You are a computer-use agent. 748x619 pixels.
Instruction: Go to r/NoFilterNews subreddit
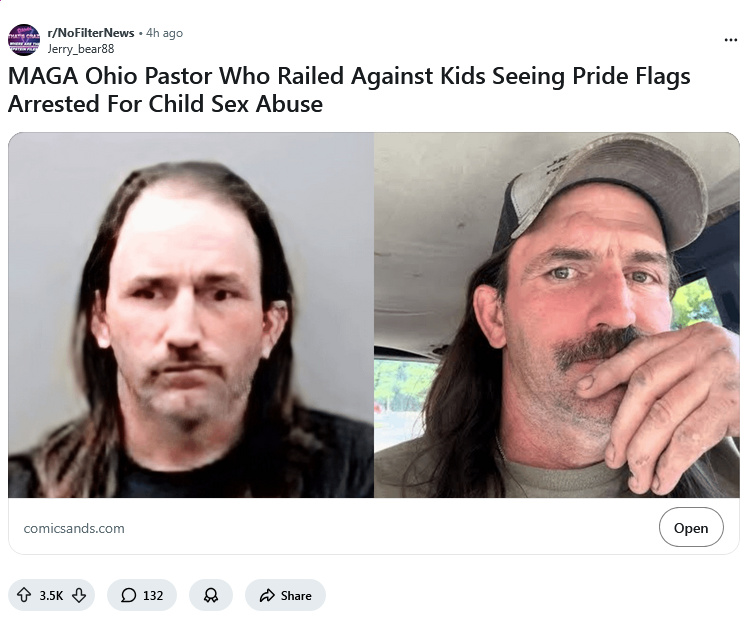(x=91, y=32)
